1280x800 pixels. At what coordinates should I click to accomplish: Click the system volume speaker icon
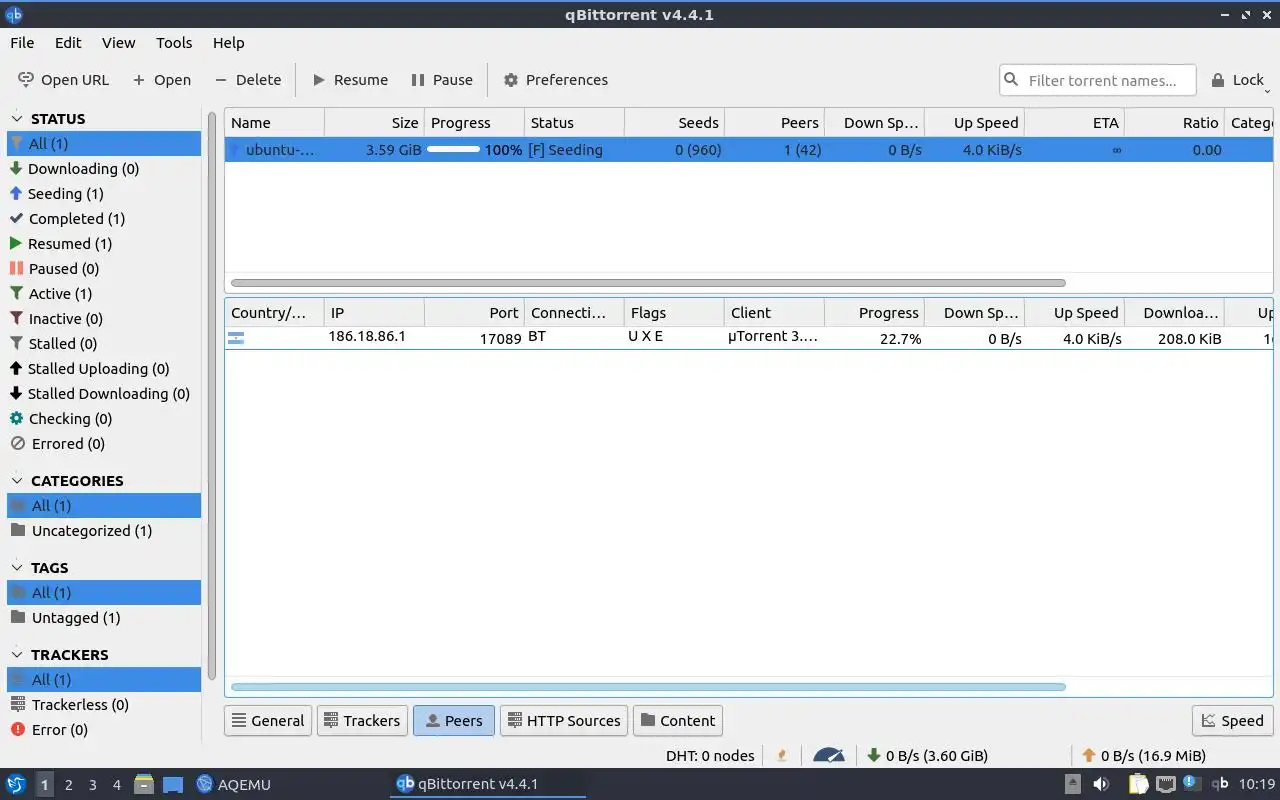pyautogui.click(x=1100, y=784)
